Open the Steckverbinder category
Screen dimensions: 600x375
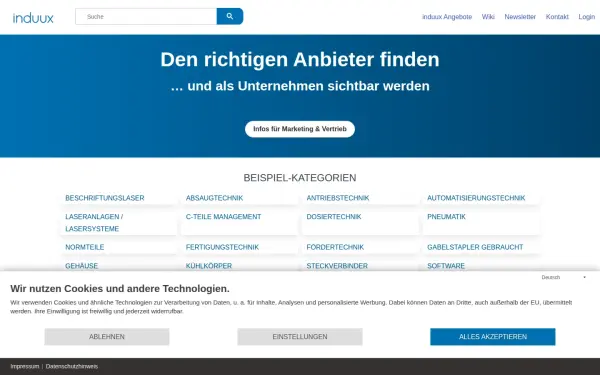pyautogui.click(x=337, y=266)
